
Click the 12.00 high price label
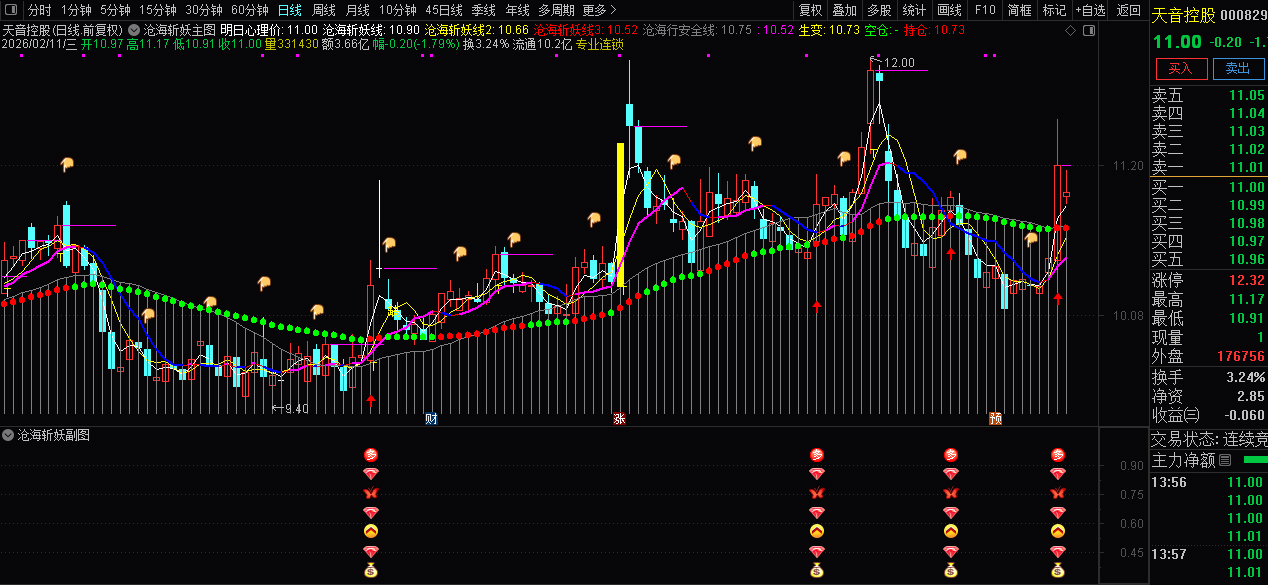tap(899, 63)
